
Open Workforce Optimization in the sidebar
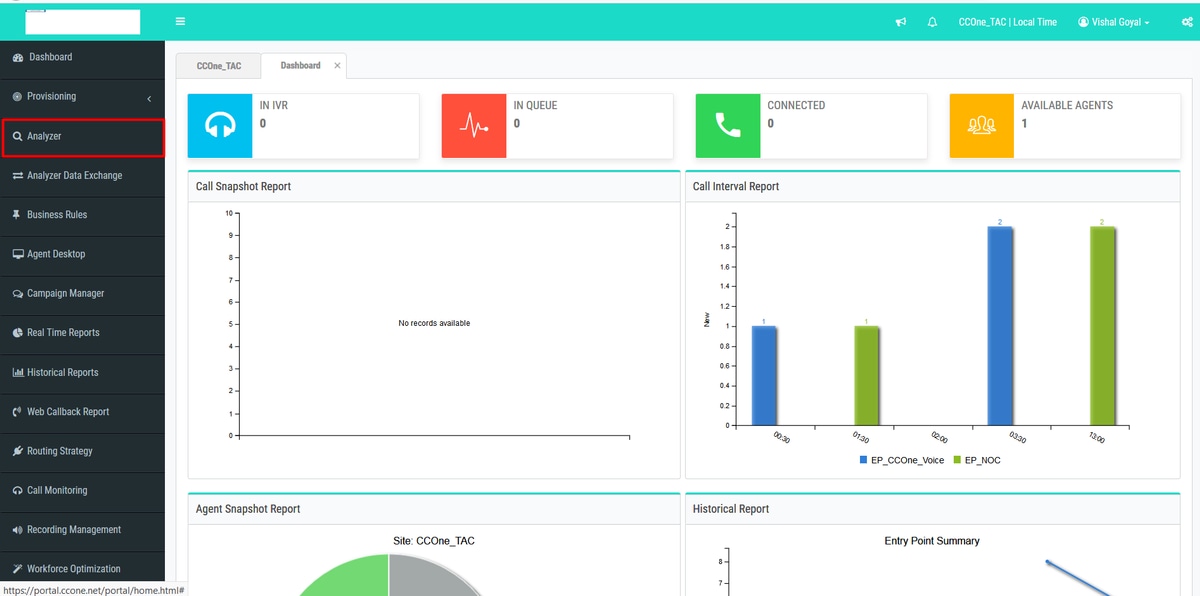point(82,569)
